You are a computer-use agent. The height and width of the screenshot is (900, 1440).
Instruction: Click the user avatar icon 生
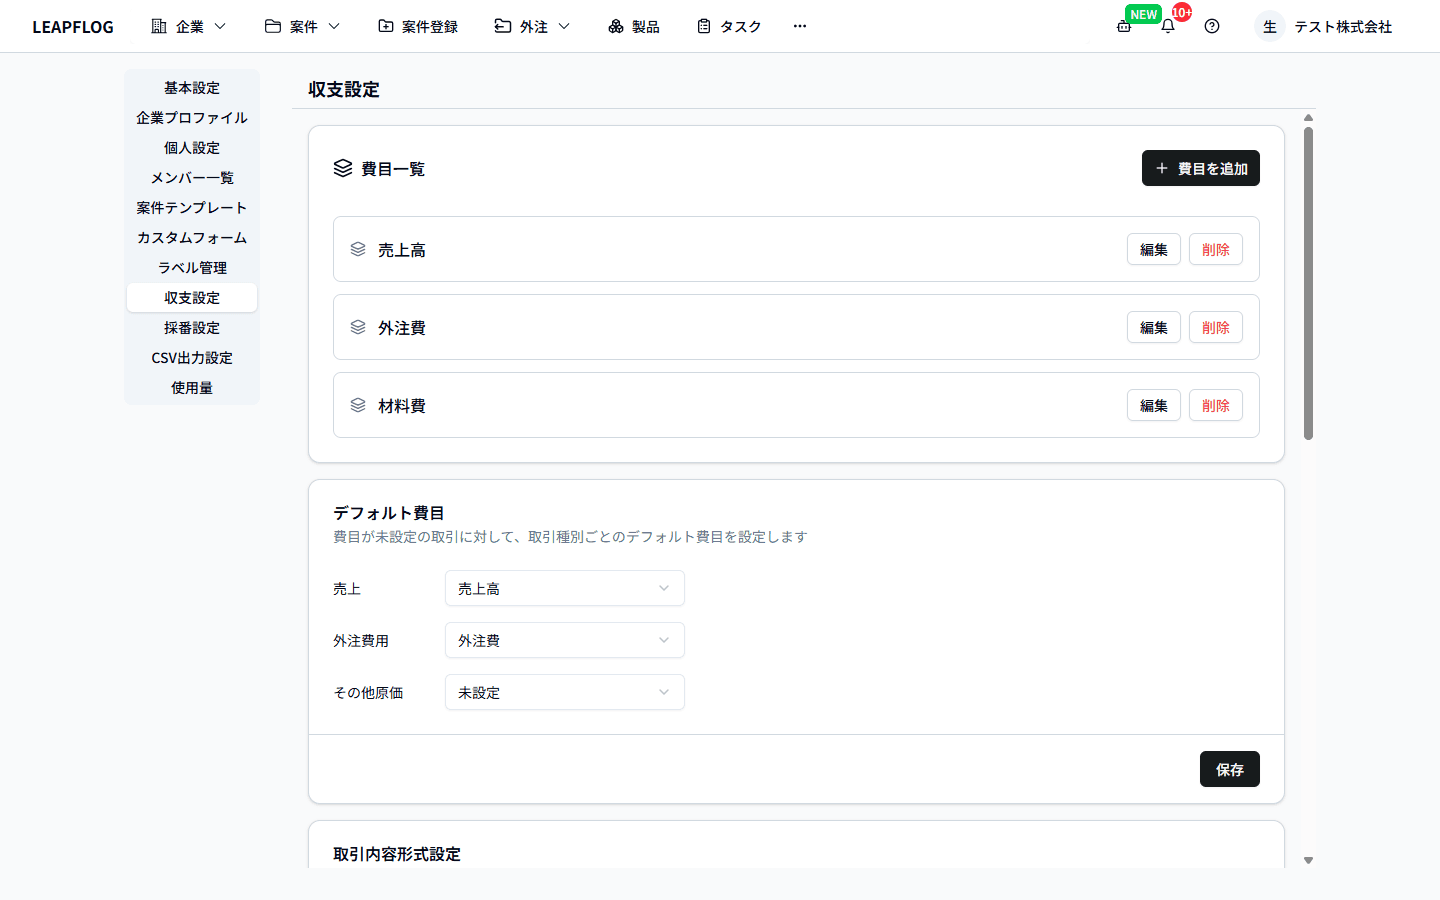(x=1269, y=26)
